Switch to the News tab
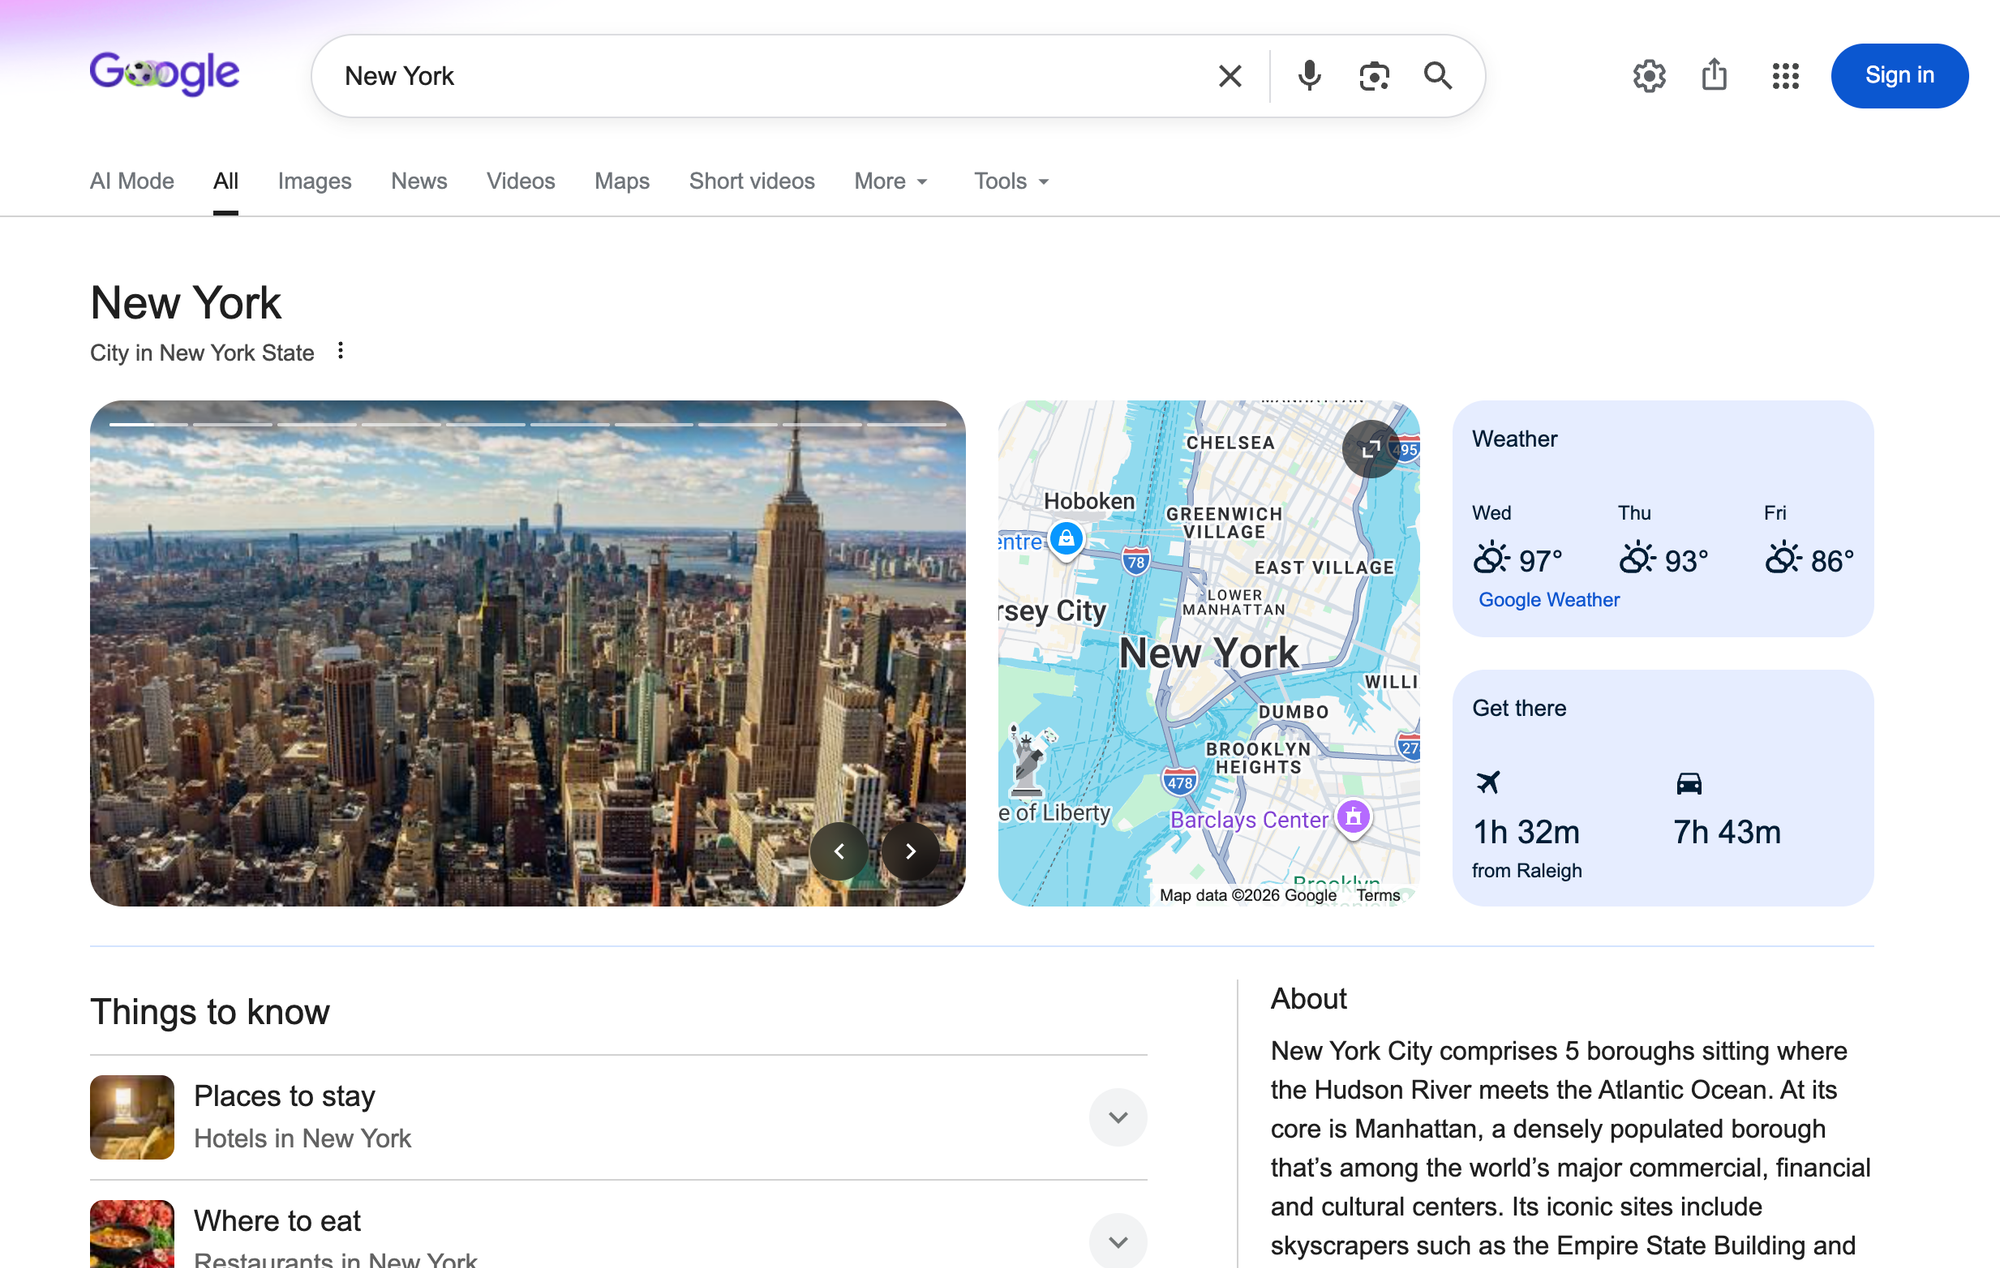 coord(419,181)
